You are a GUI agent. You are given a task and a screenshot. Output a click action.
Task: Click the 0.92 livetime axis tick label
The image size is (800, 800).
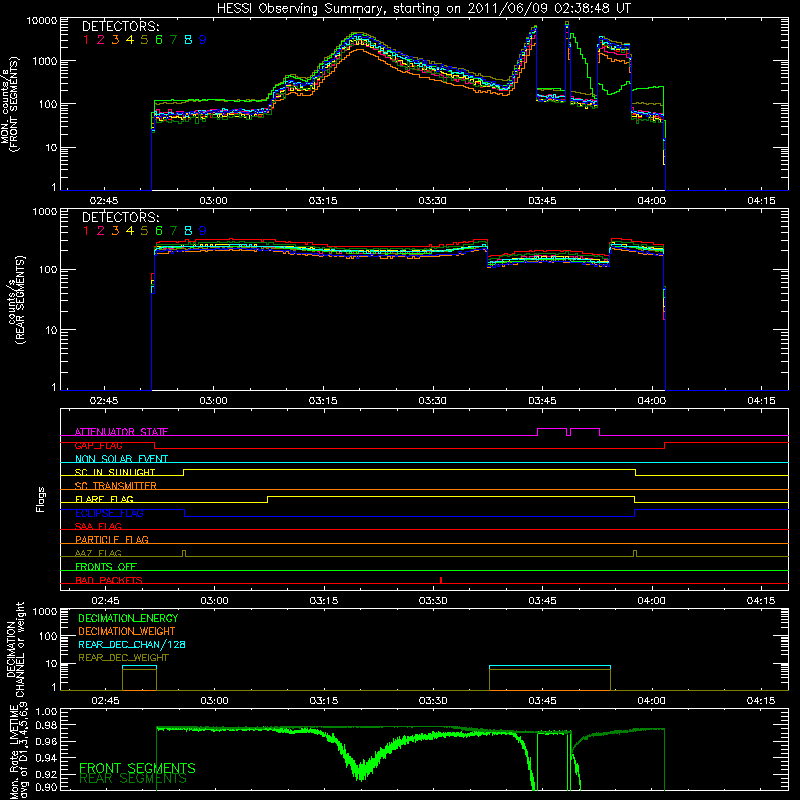pos(46,774)
